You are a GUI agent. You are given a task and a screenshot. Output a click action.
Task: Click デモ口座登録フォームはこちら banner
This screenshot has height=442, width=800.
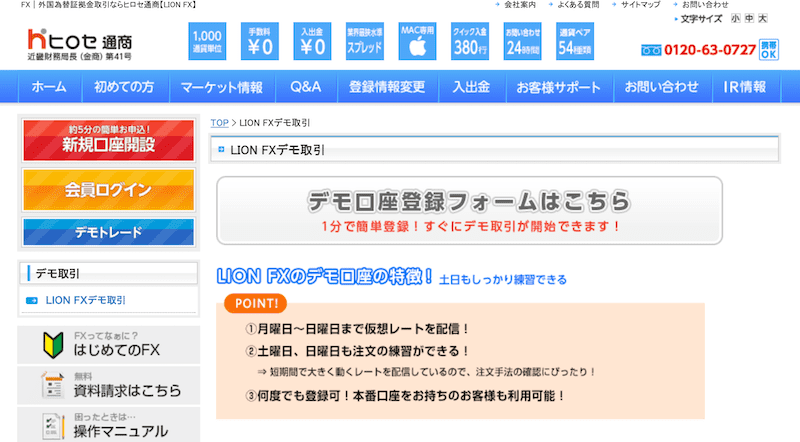tap(469, 210)
